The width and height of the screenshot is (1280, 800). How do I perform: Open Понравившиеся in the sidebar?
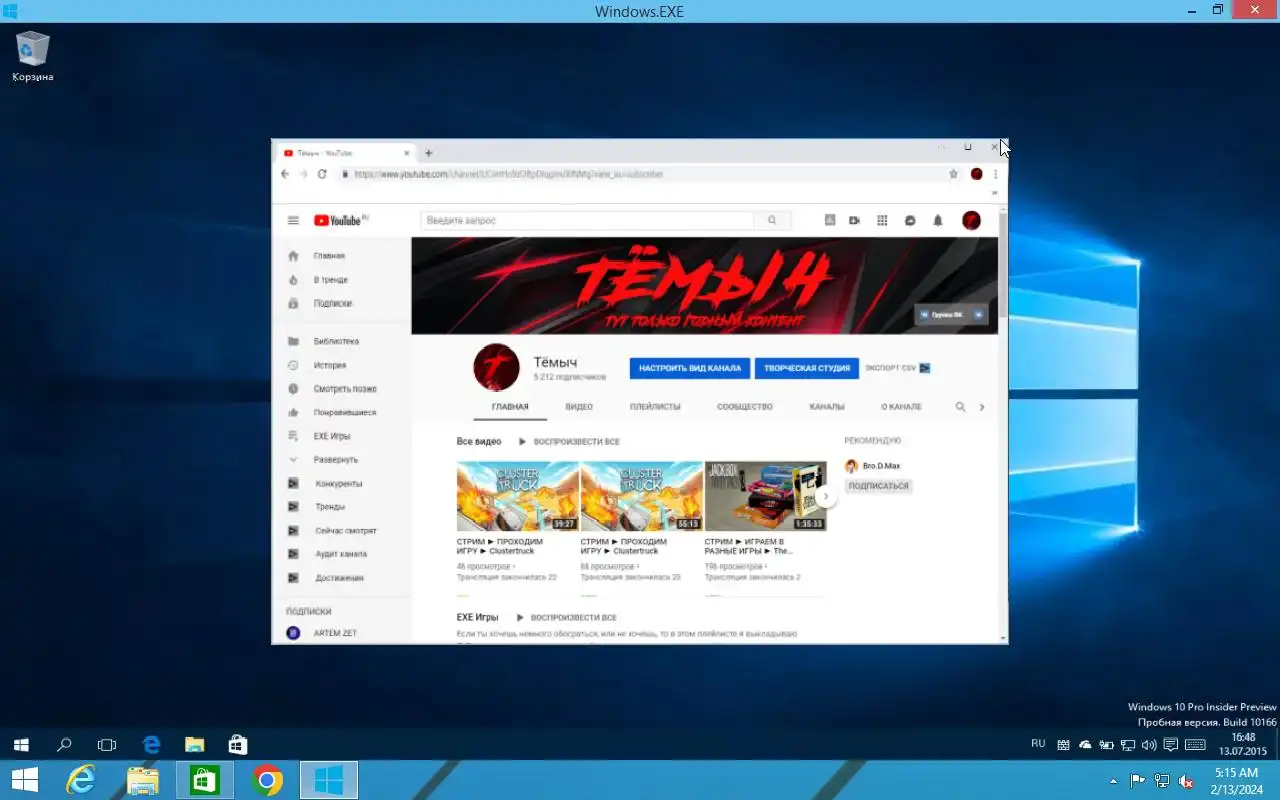tap(344, 412)
